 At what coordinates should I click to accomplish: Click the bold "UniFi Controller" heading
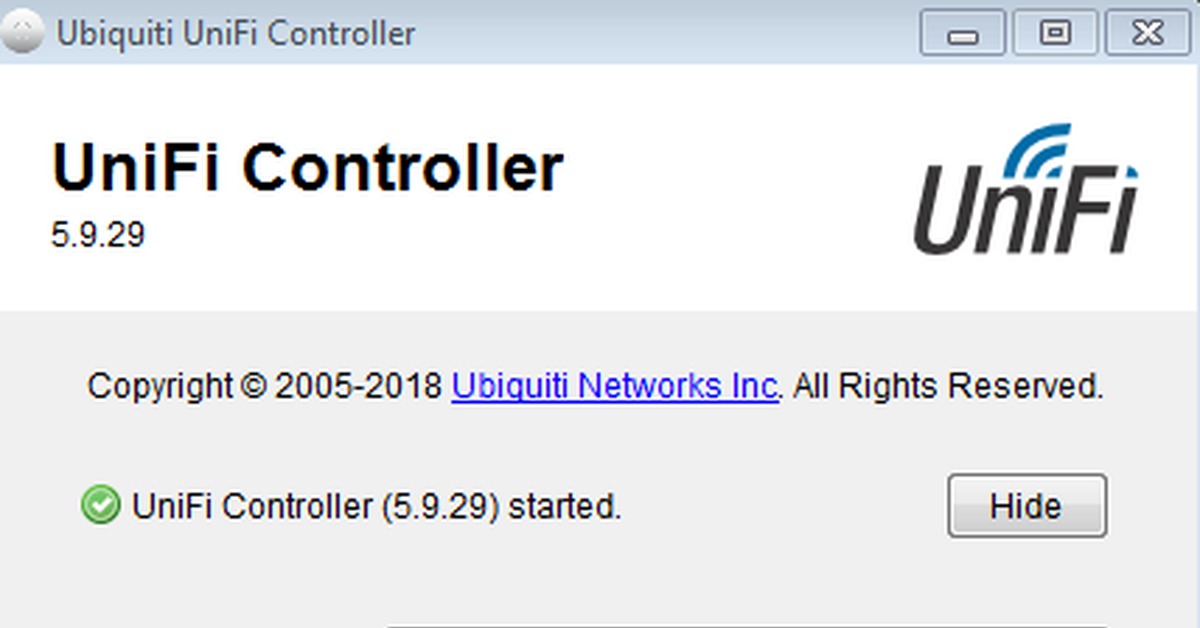click(308, 167)
